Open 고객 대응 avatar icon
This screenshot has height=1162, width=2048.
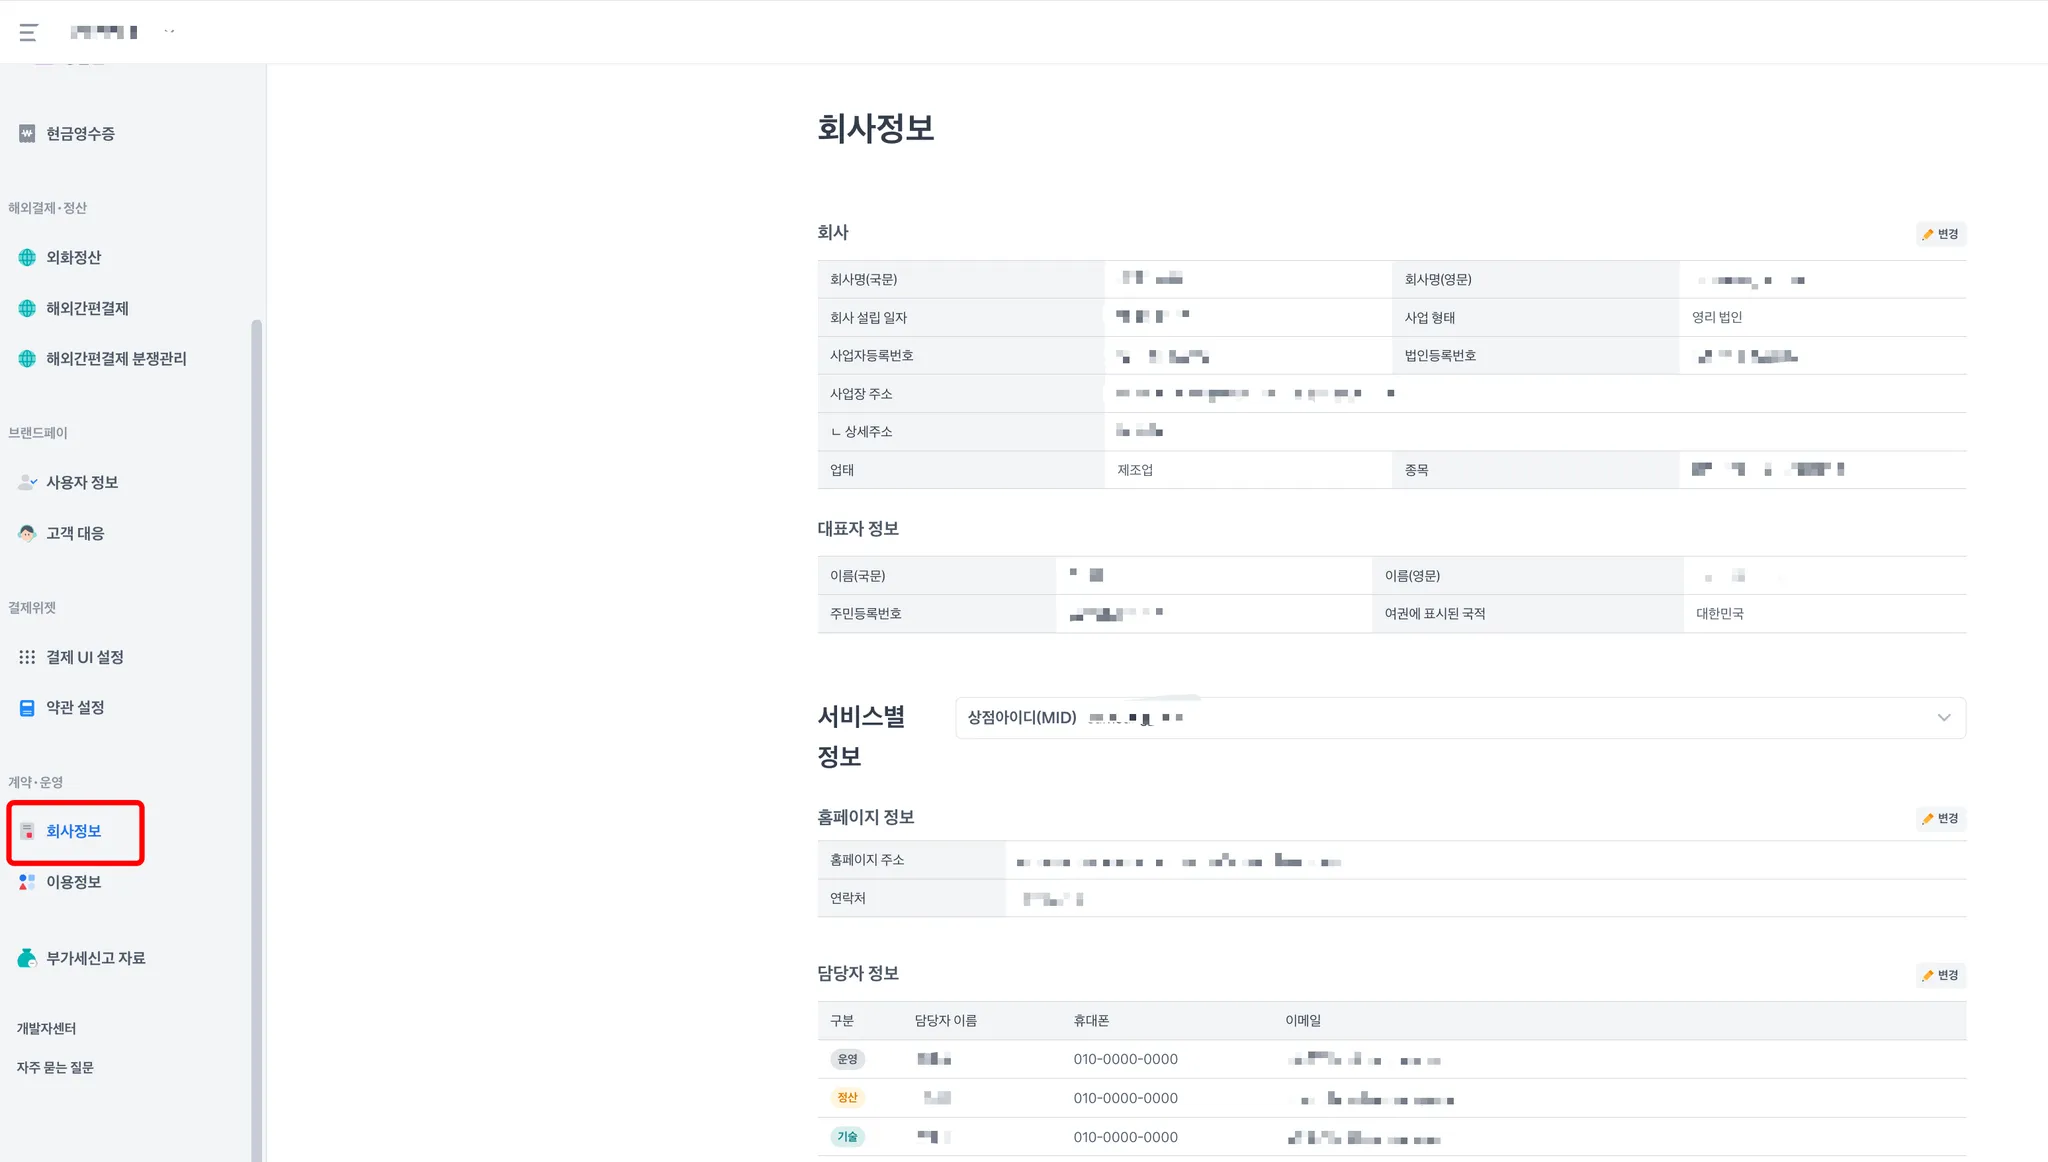[27, 534]
